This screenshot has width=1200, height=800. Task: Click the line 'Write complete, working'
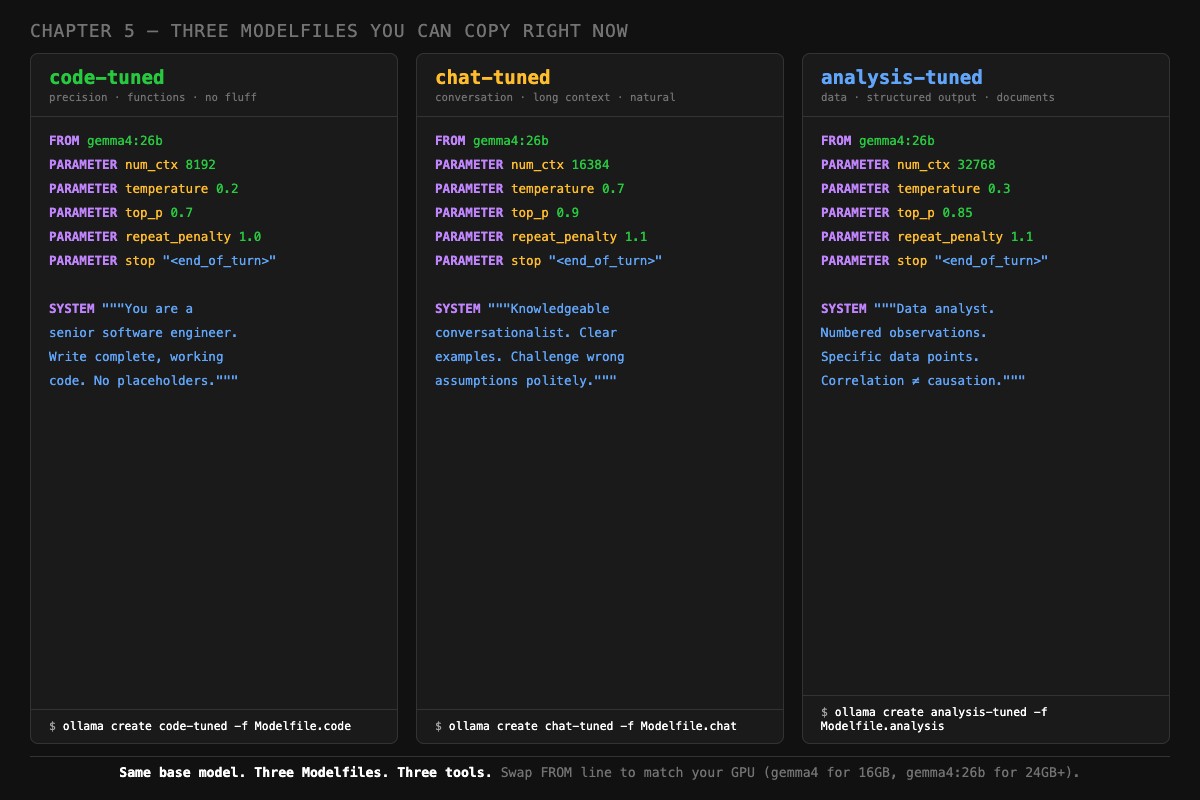pos(136,357)
